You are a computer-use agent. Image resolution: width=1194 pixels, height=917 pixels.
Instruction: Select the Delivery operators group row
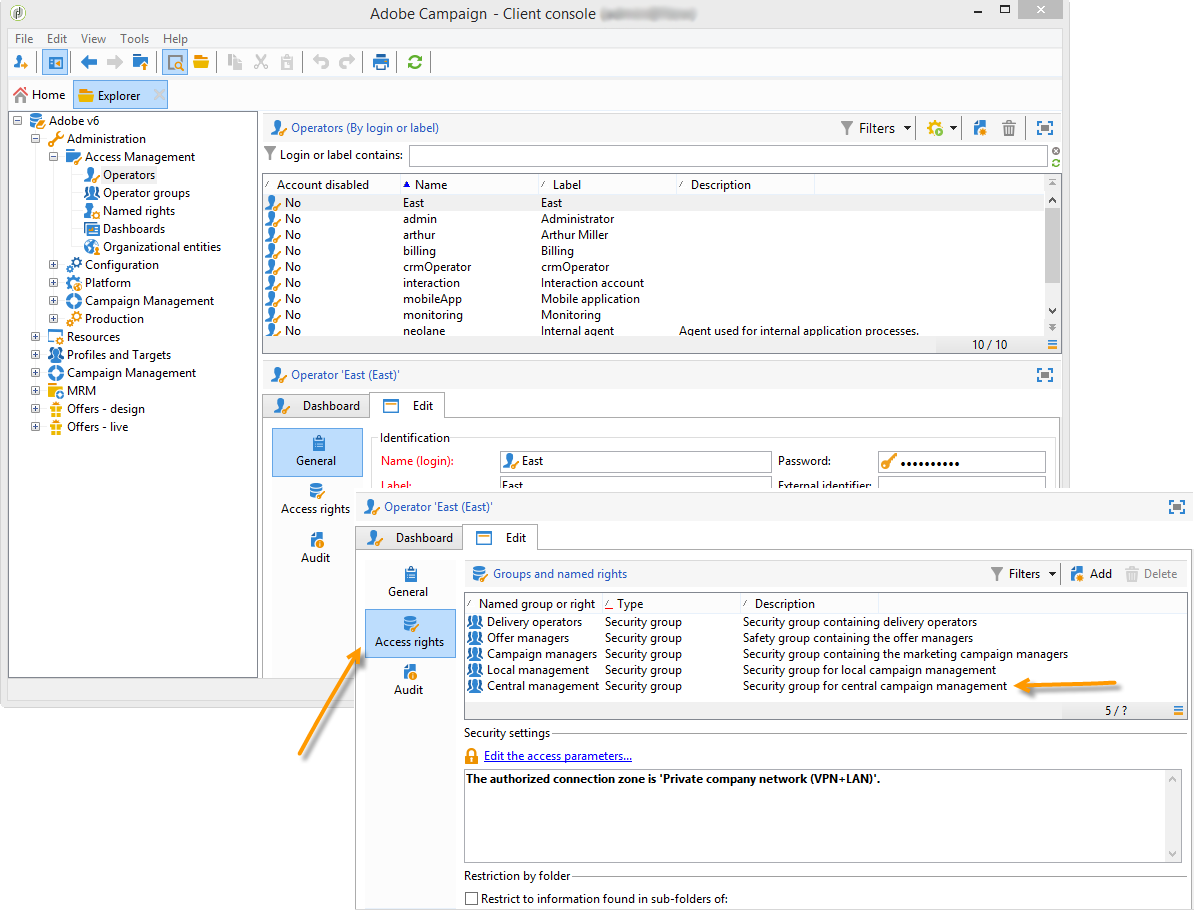825,622
